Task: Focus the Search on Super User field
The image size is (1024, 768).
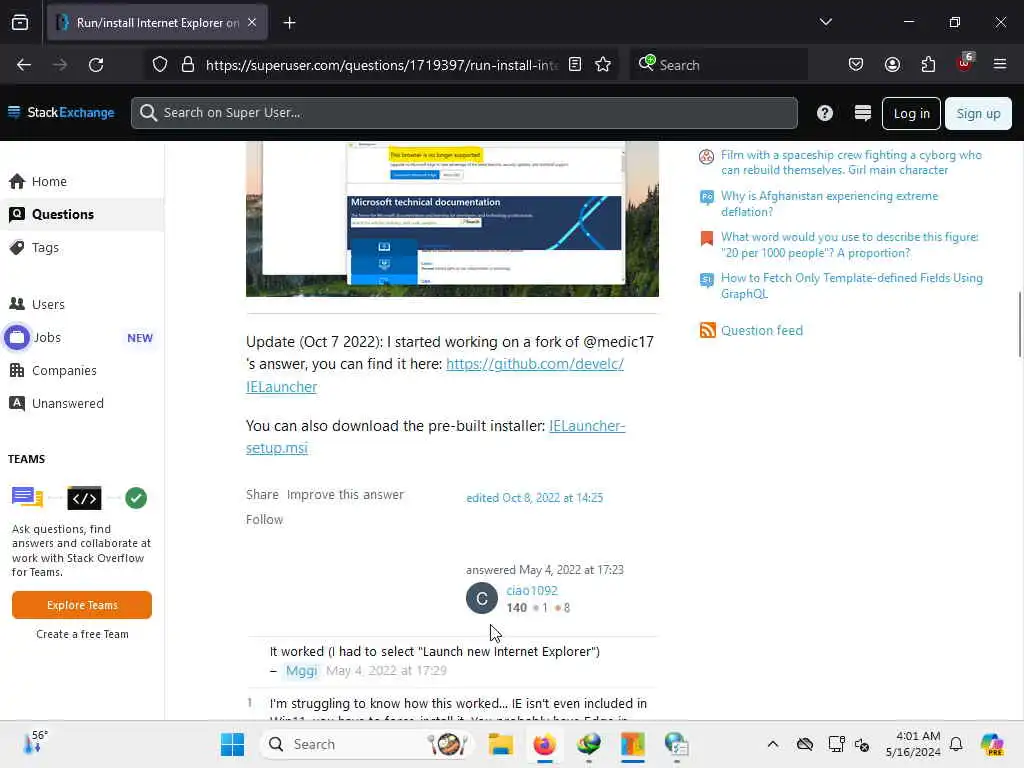Action: click(464, 113)
